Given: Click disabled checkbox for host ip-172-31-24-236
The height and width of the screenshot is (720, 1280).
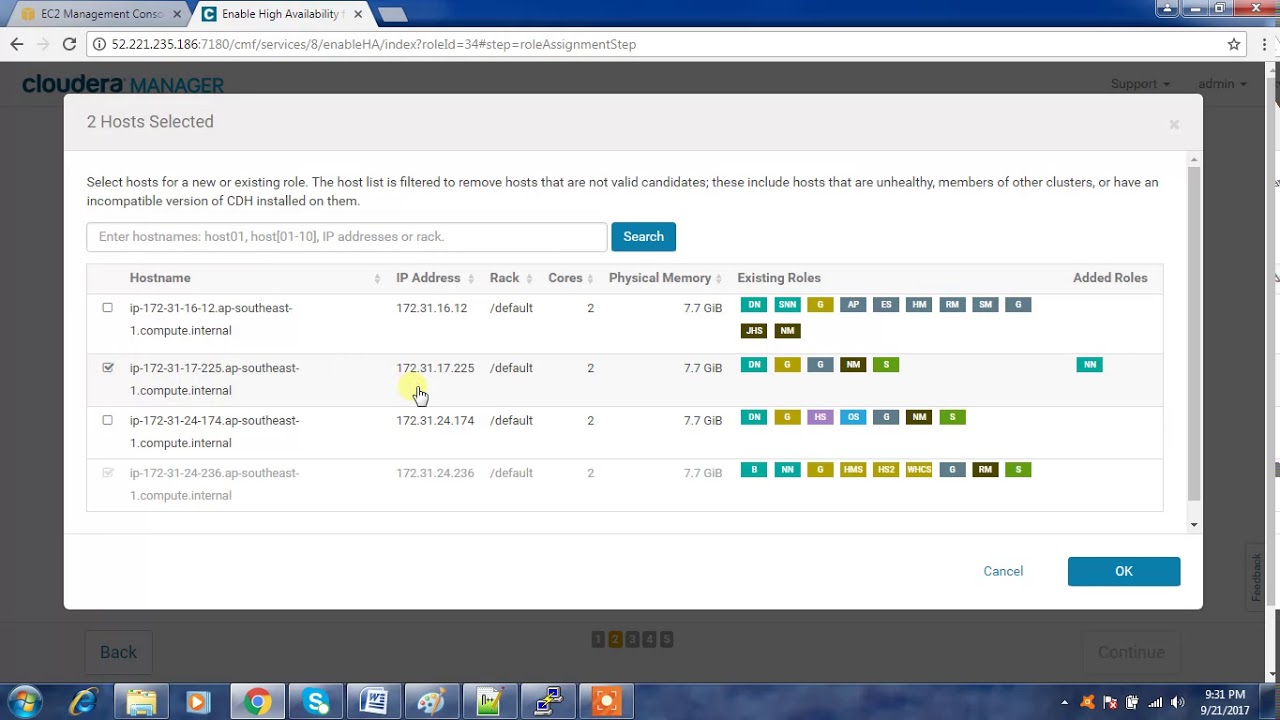Looking at the screenshot, I should point(108,473).
